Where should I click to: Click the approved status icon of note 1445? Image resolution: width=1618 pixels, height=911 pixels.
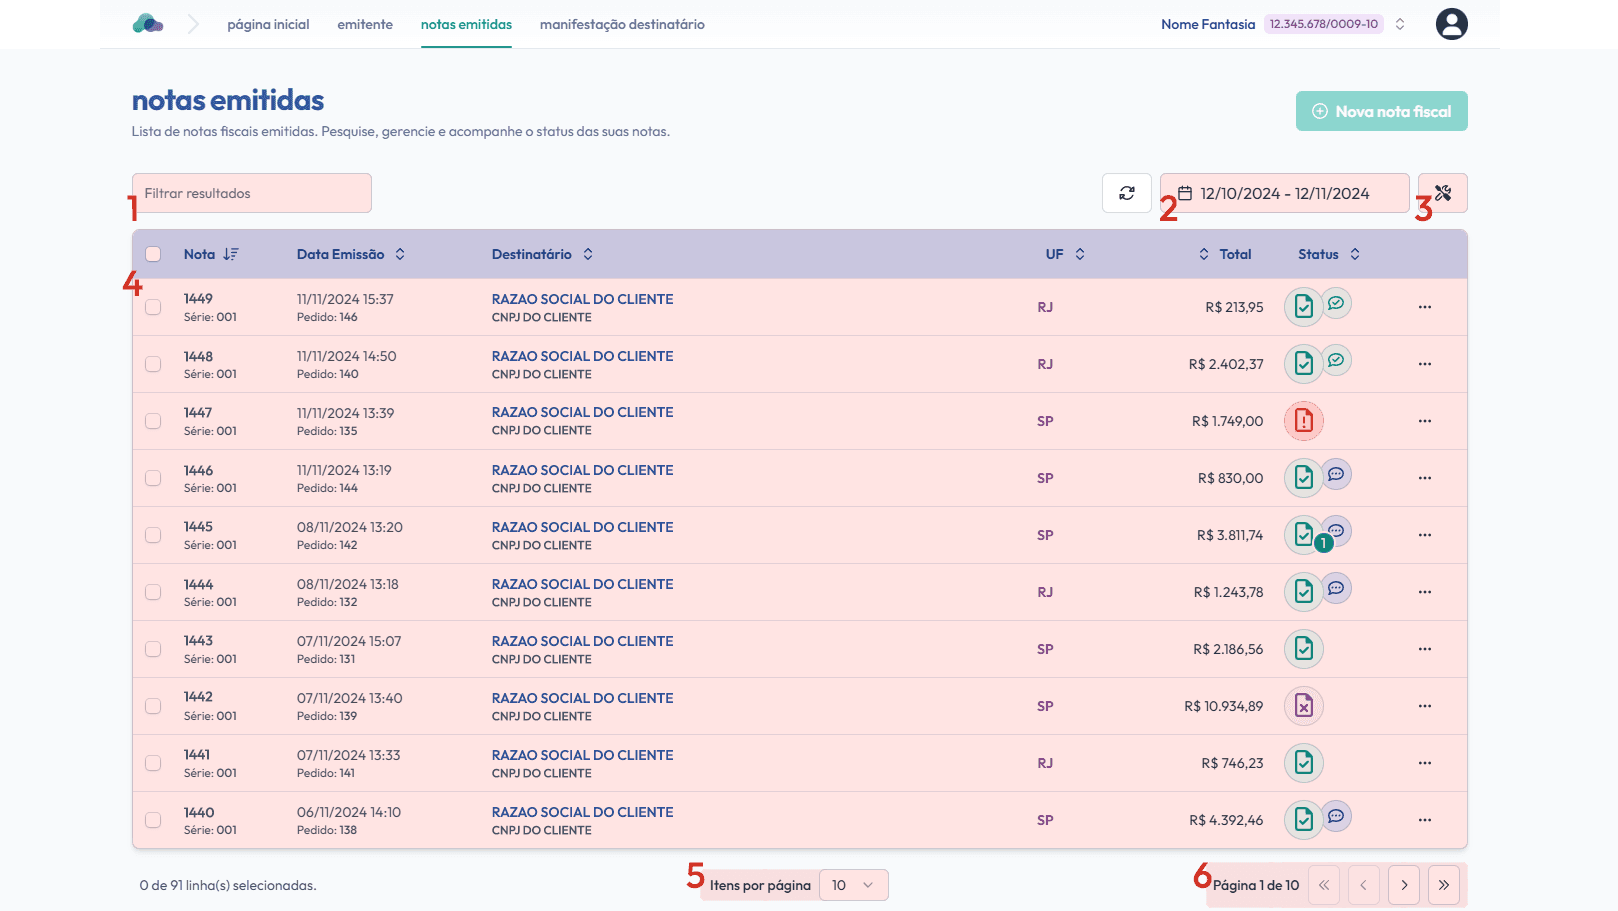1303,535
